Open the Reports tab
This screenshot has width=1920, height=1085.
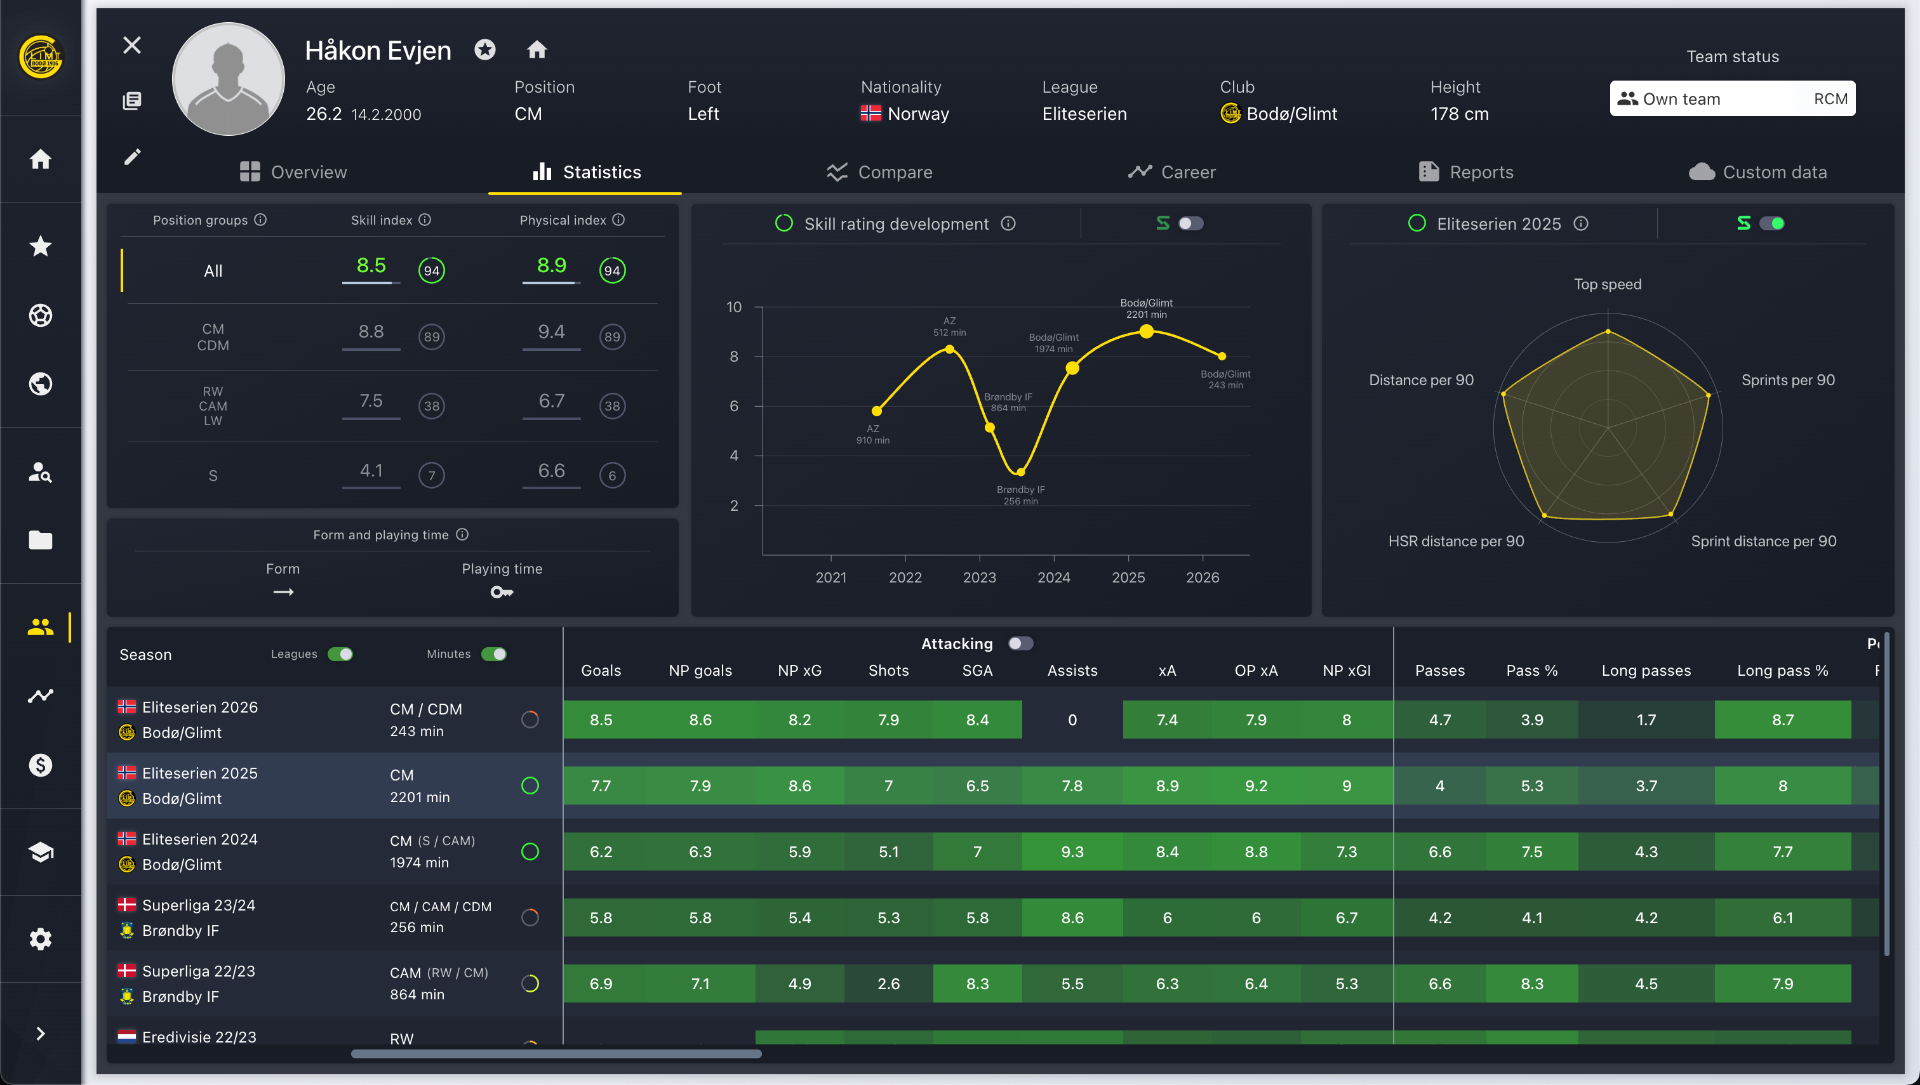pos(1465,172)
